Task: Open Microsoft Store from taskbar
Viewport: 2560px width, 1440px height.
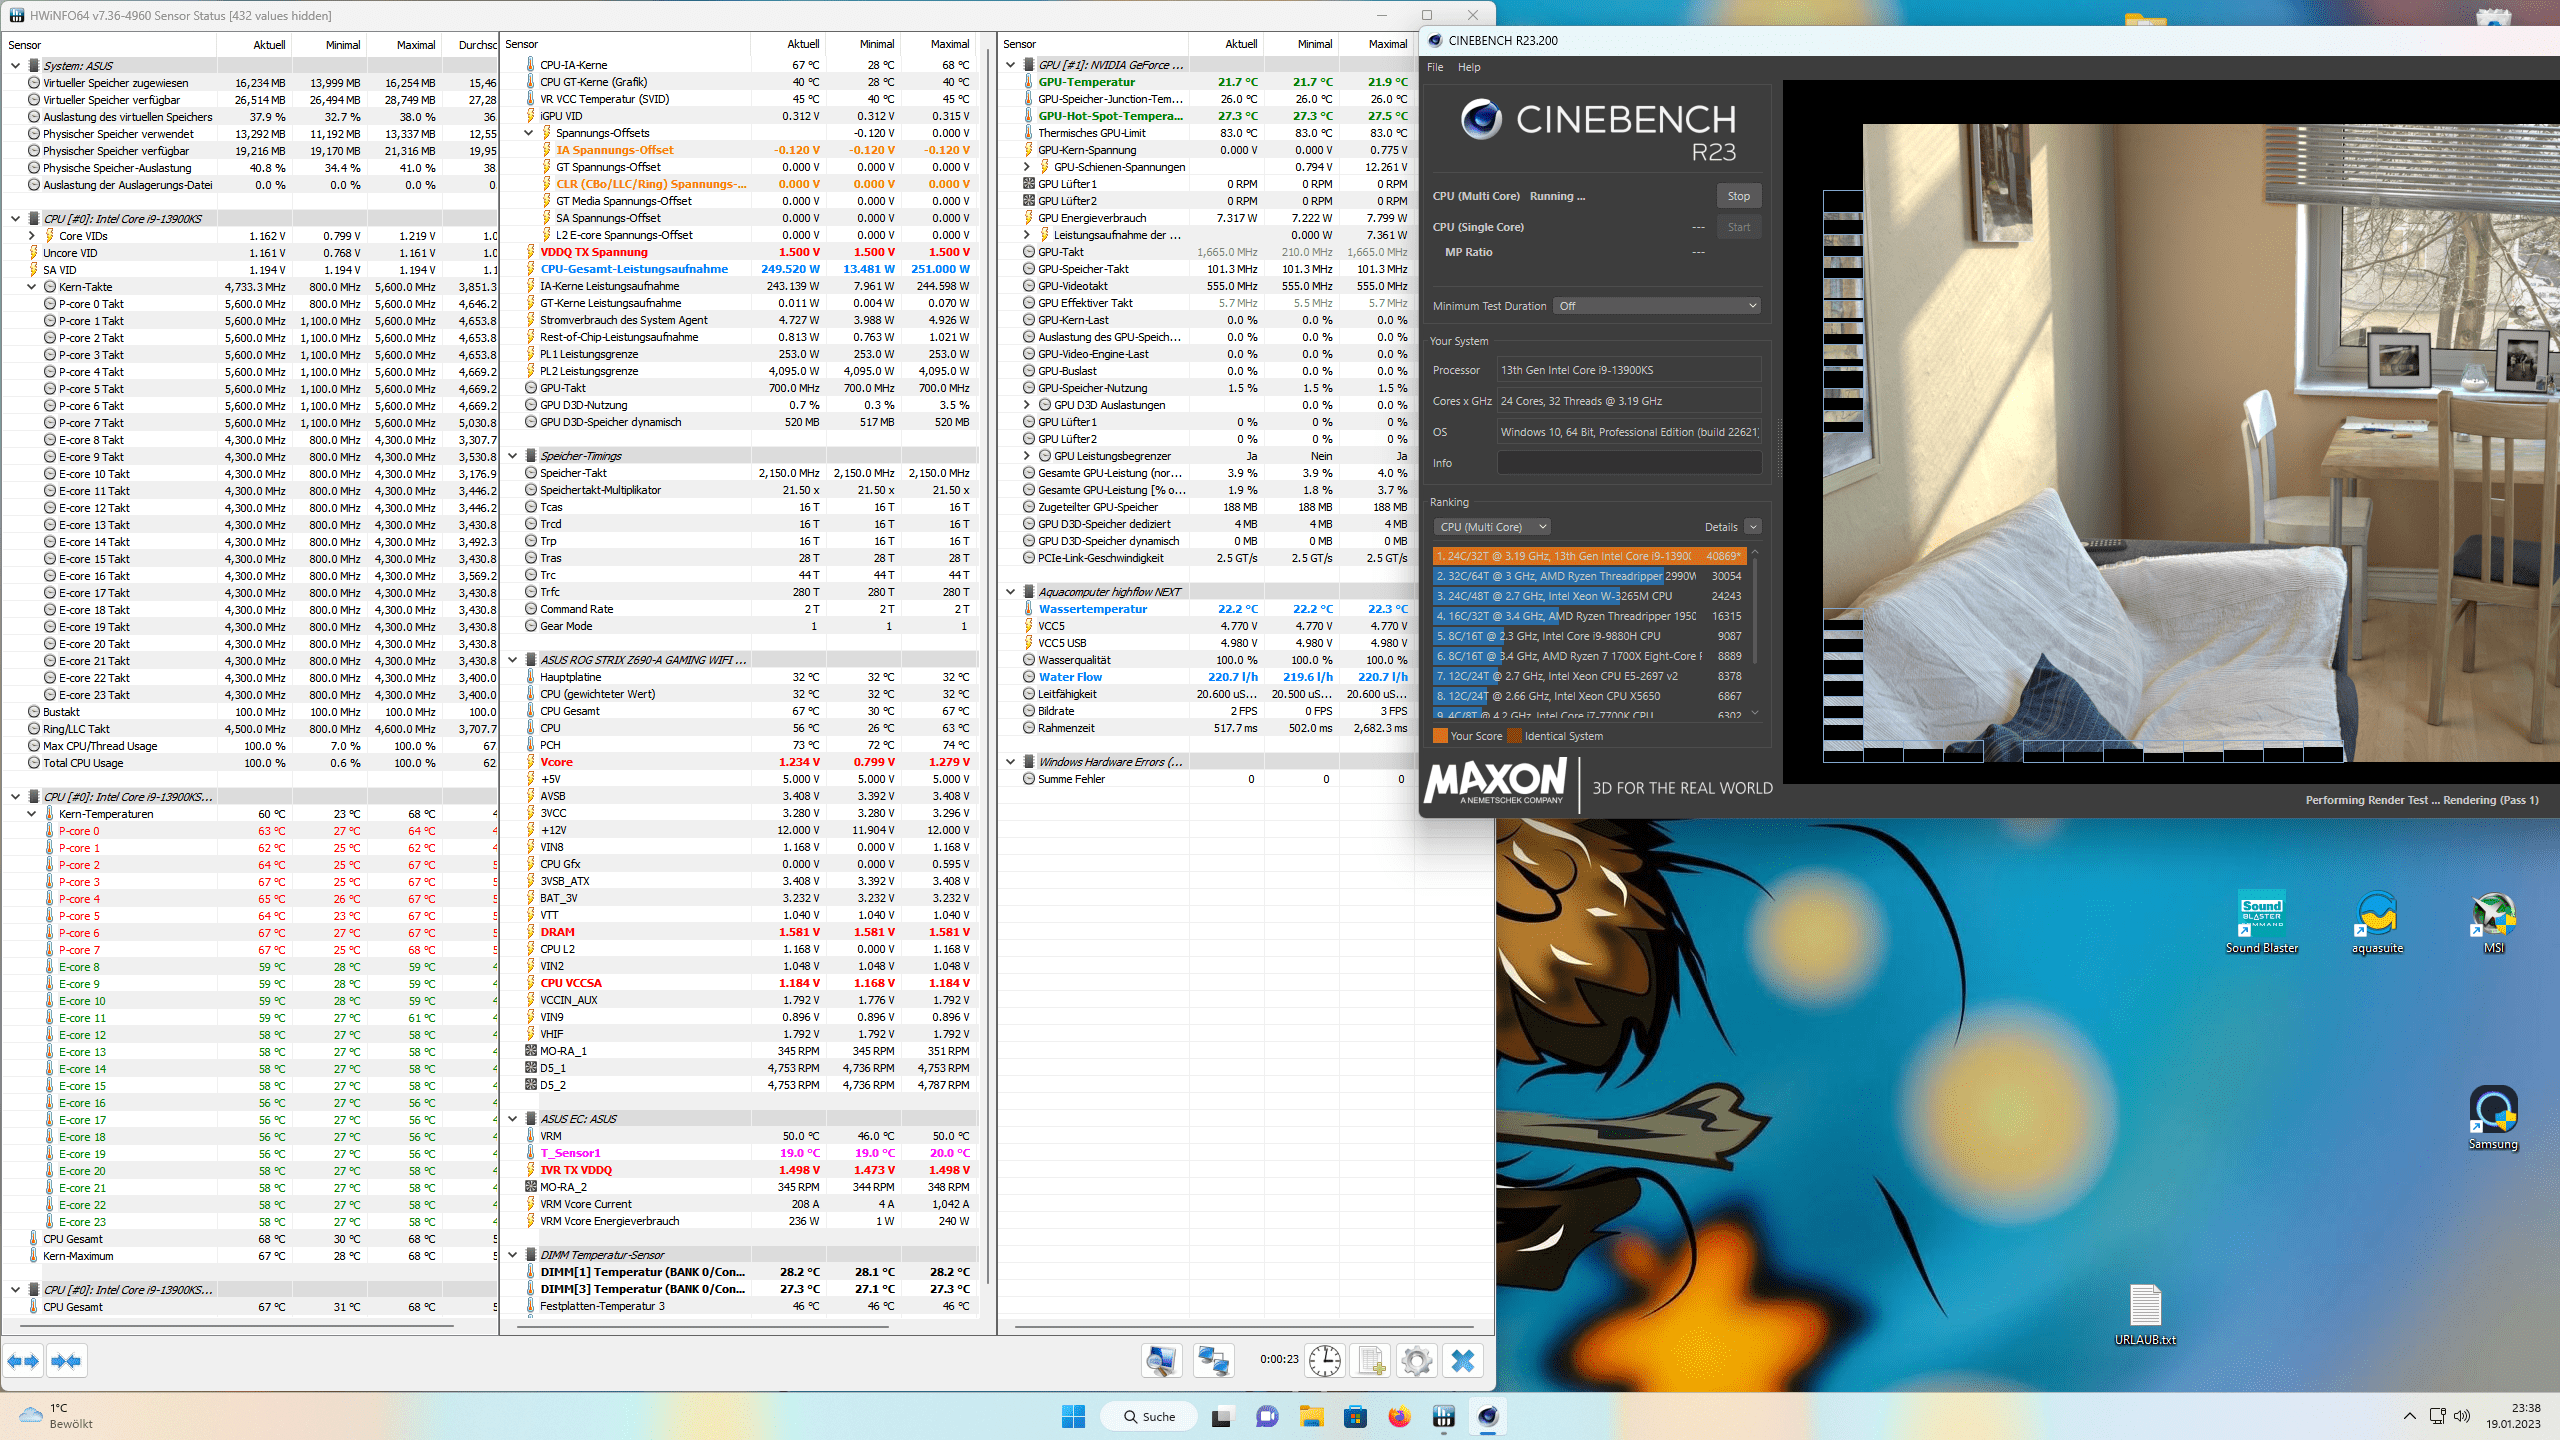Action: pos(1355,1416)
